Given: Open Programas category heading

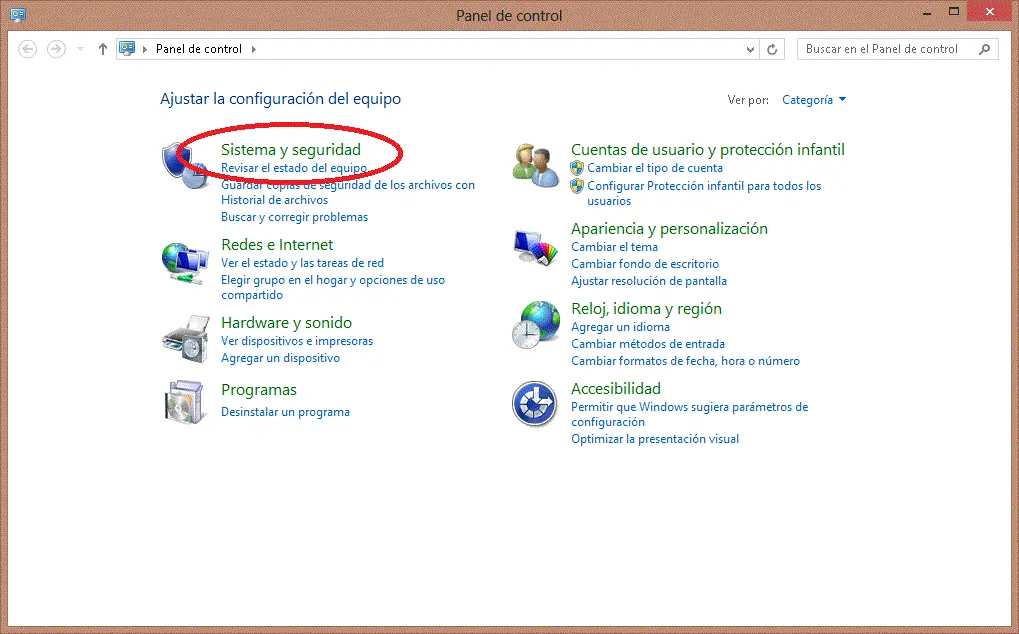Looking at the screenshot, I should click(x=259, y=390).
